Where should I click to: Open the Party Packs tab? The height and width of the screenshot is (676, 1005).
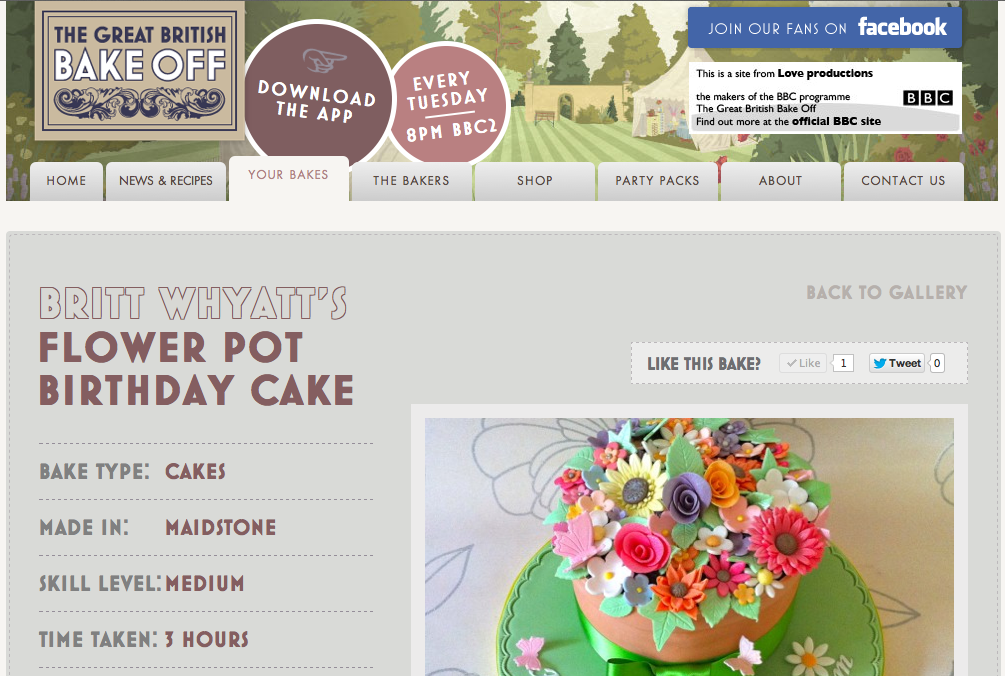pos(658,181)
